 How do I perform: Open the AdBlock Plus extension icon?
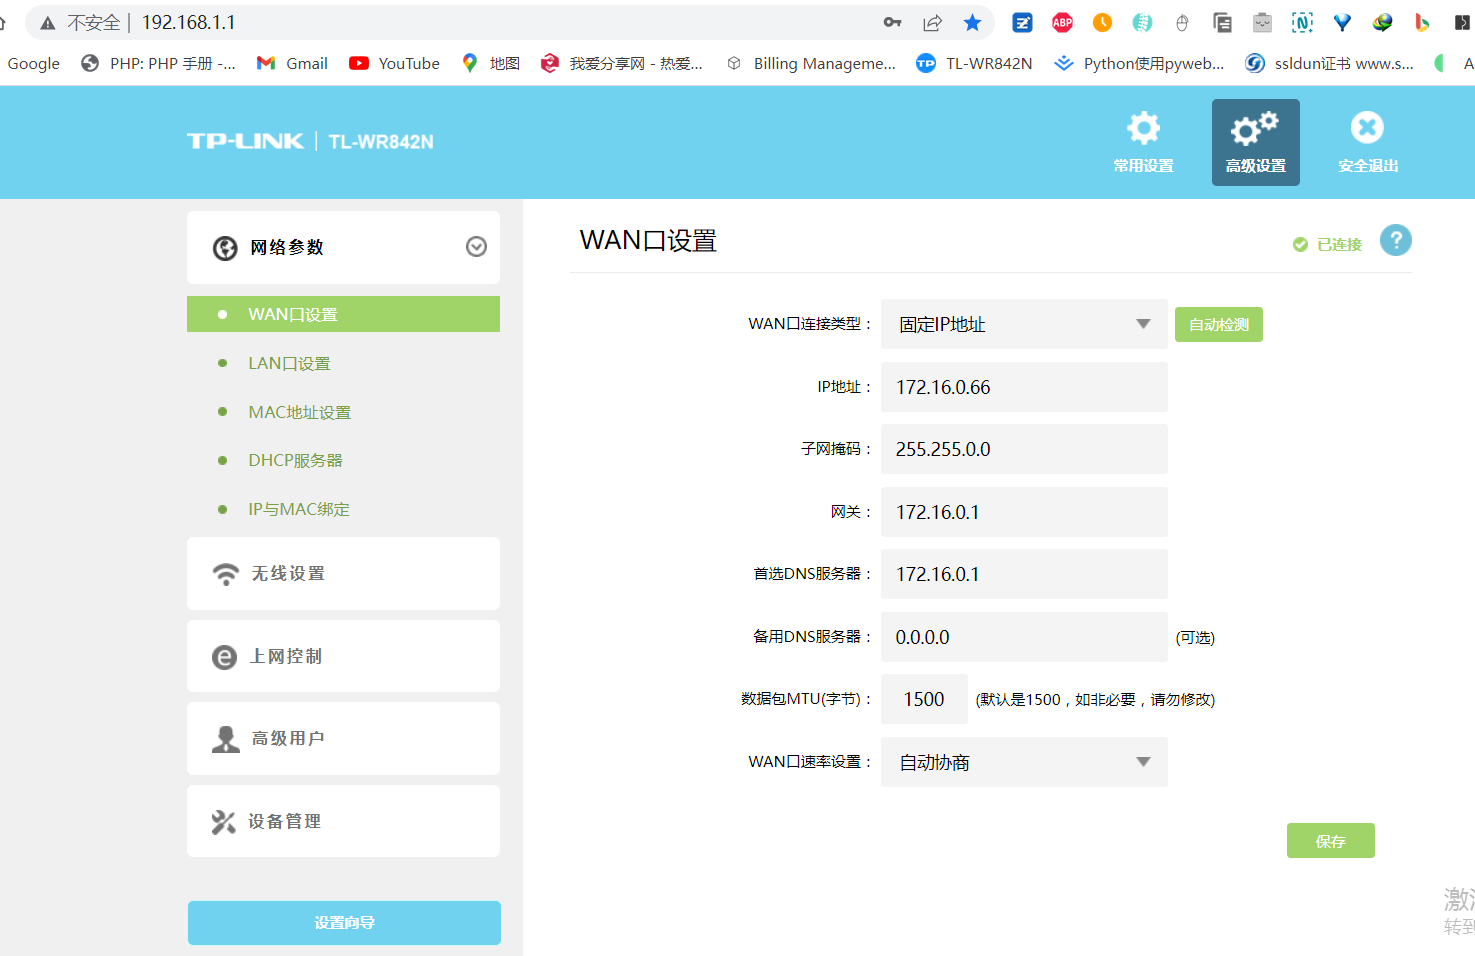(1062, 22)
